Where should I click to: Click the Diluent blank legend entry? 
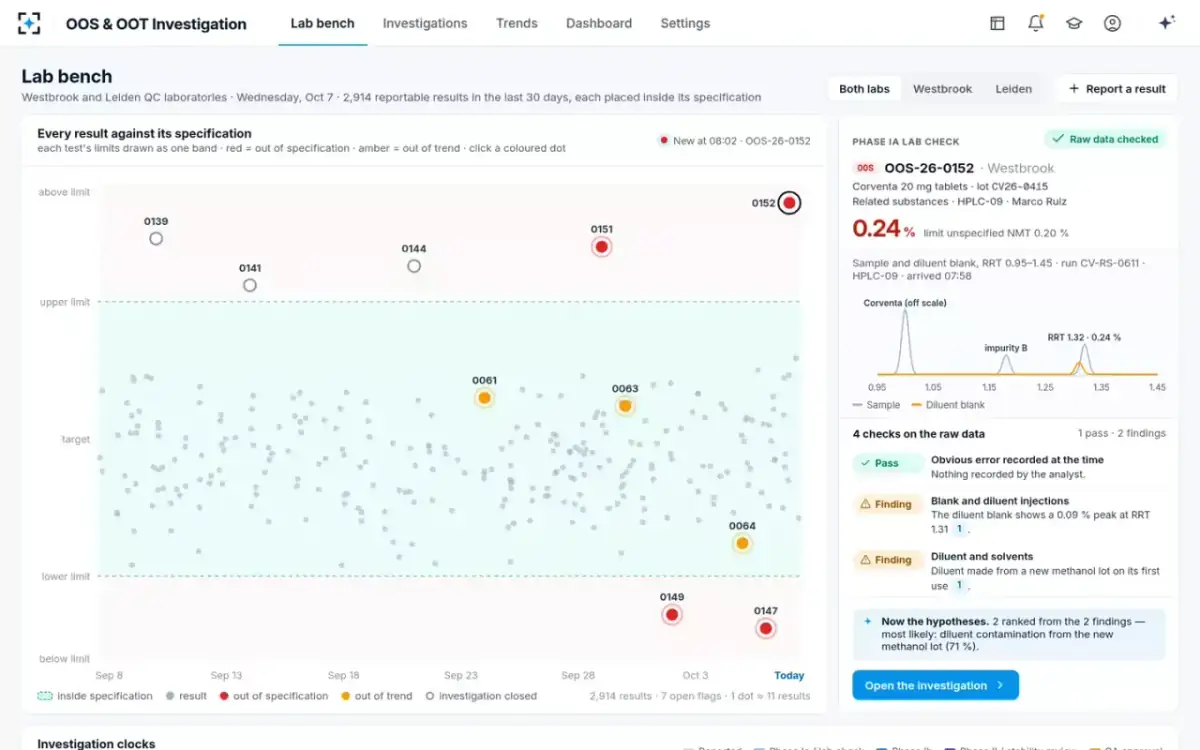tap(948, 405)
